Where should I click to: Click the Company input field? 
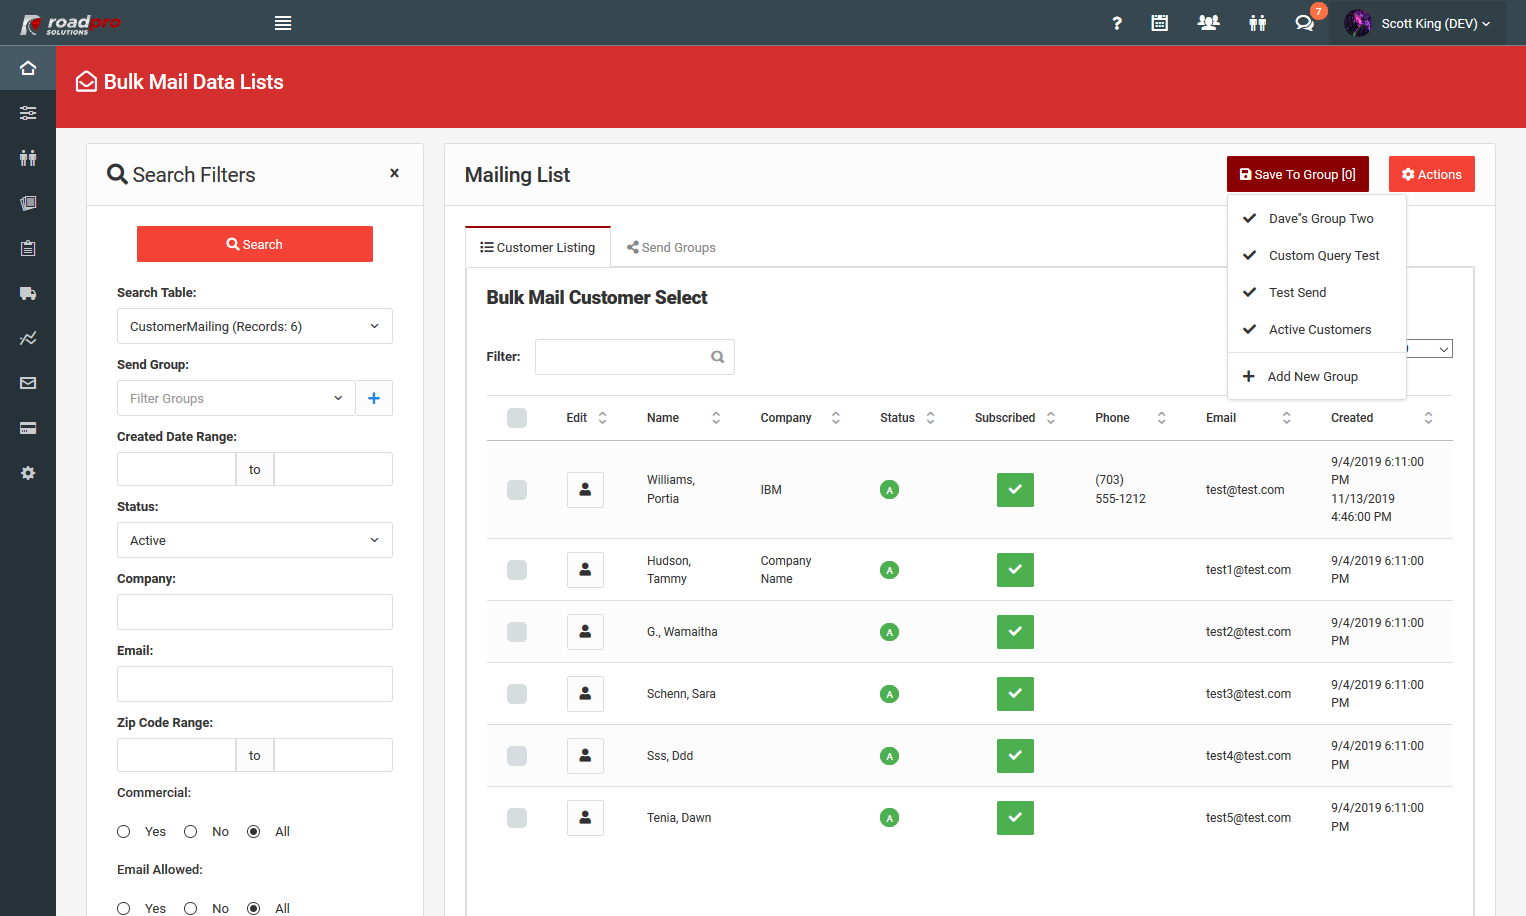(255, 612)
